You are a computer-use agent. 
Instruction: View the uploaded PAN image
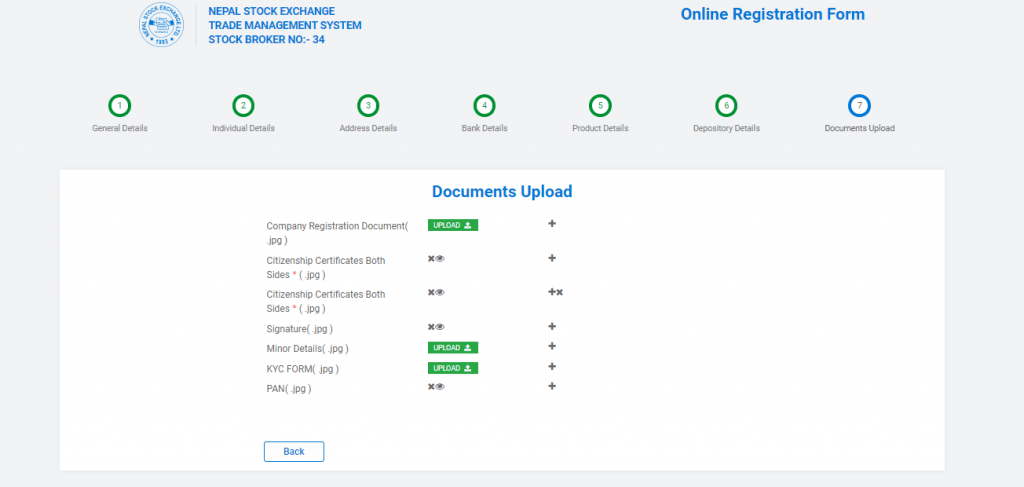(x=440, y=387)
